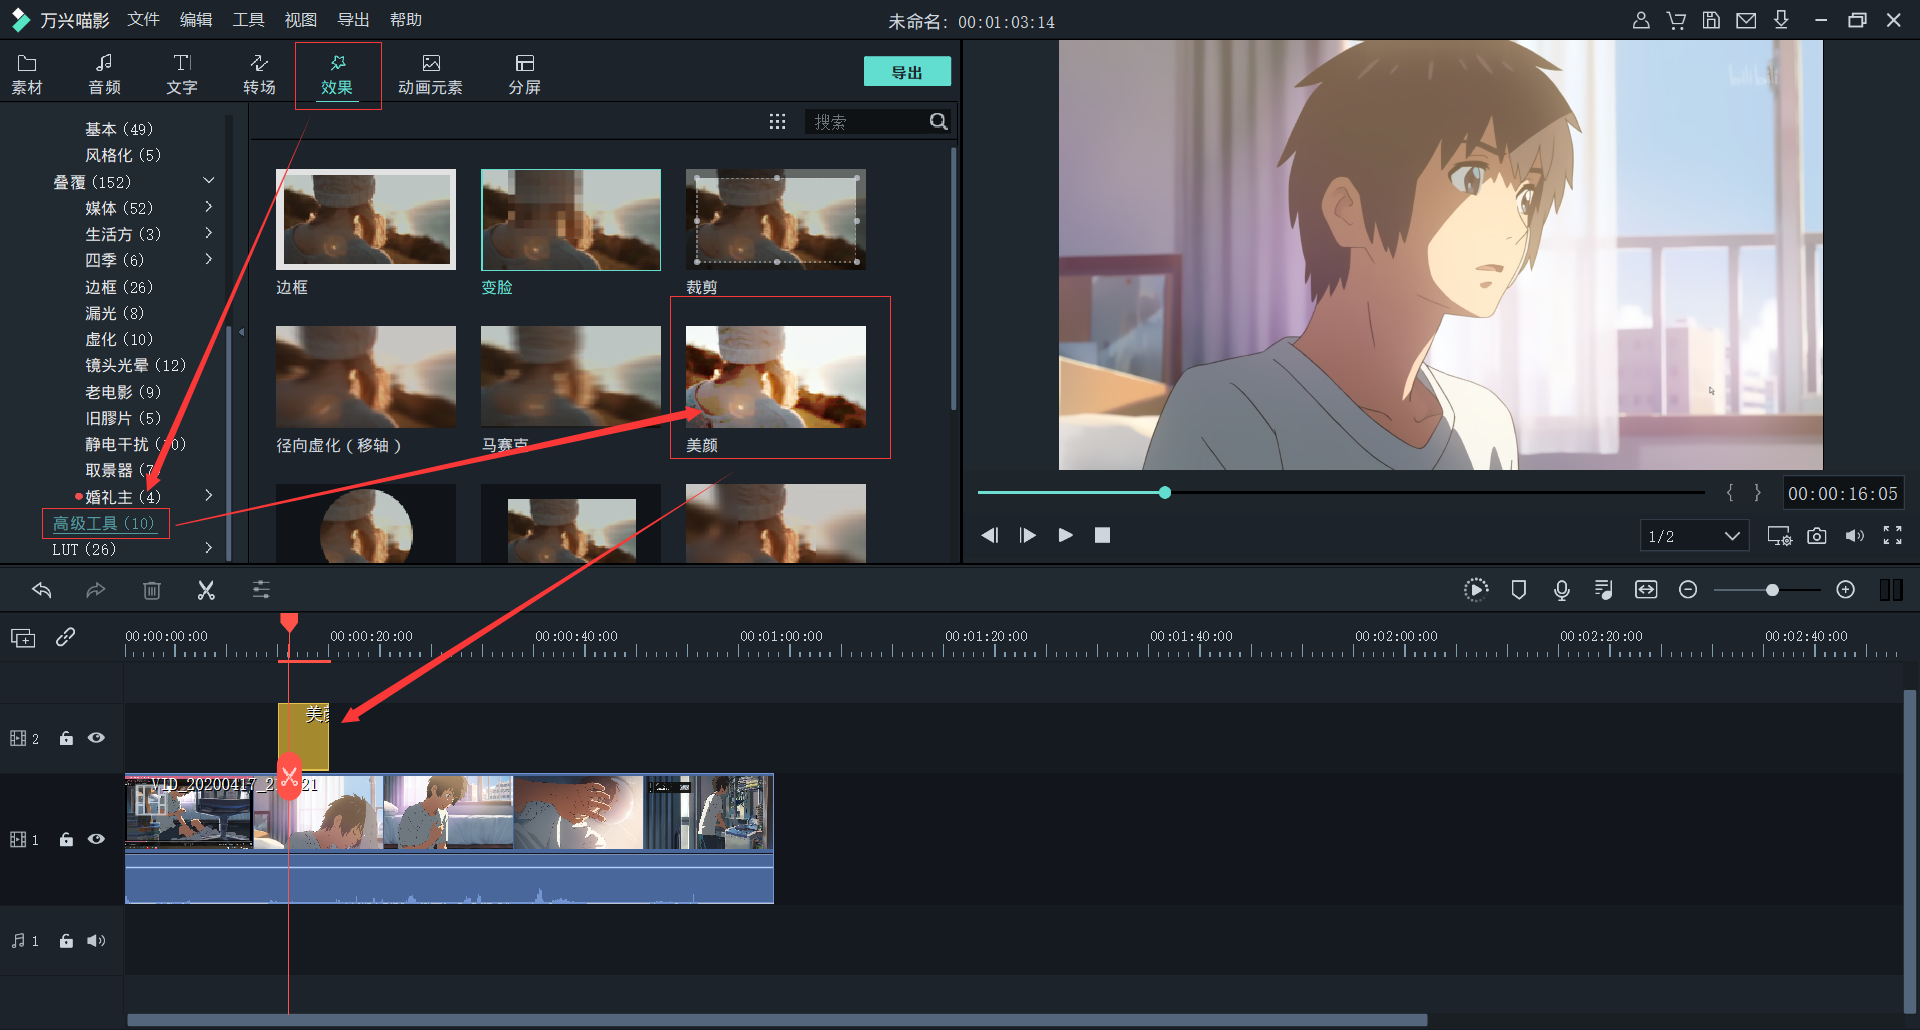The width and height of the screenshot is (1920, 1030).
Task: Select the scissors split tool
Action: click(206, 590)
